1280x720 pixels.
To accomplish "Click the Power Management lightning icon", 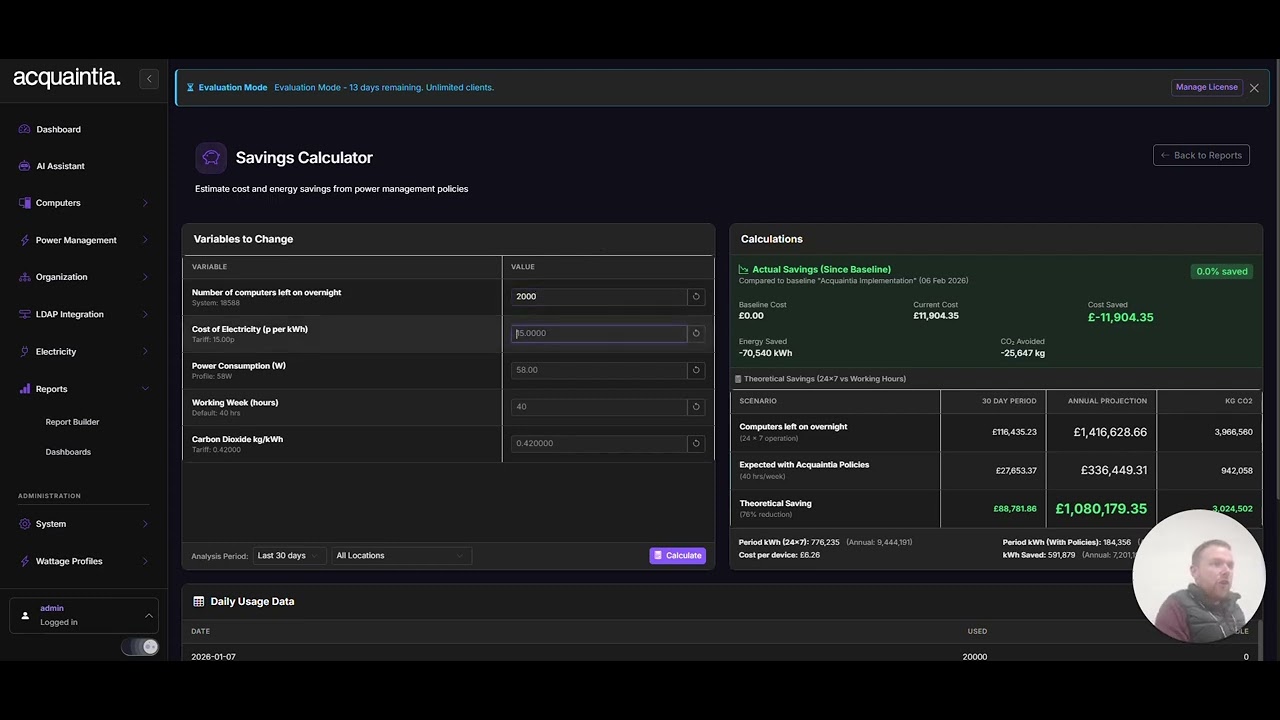I will pyautogui.click(x=25, y=240).
